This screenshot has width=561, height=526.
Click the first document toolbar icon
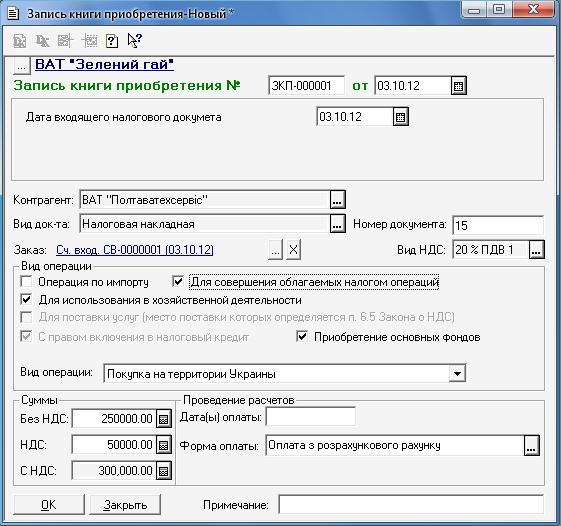click(x=20, y=41)
